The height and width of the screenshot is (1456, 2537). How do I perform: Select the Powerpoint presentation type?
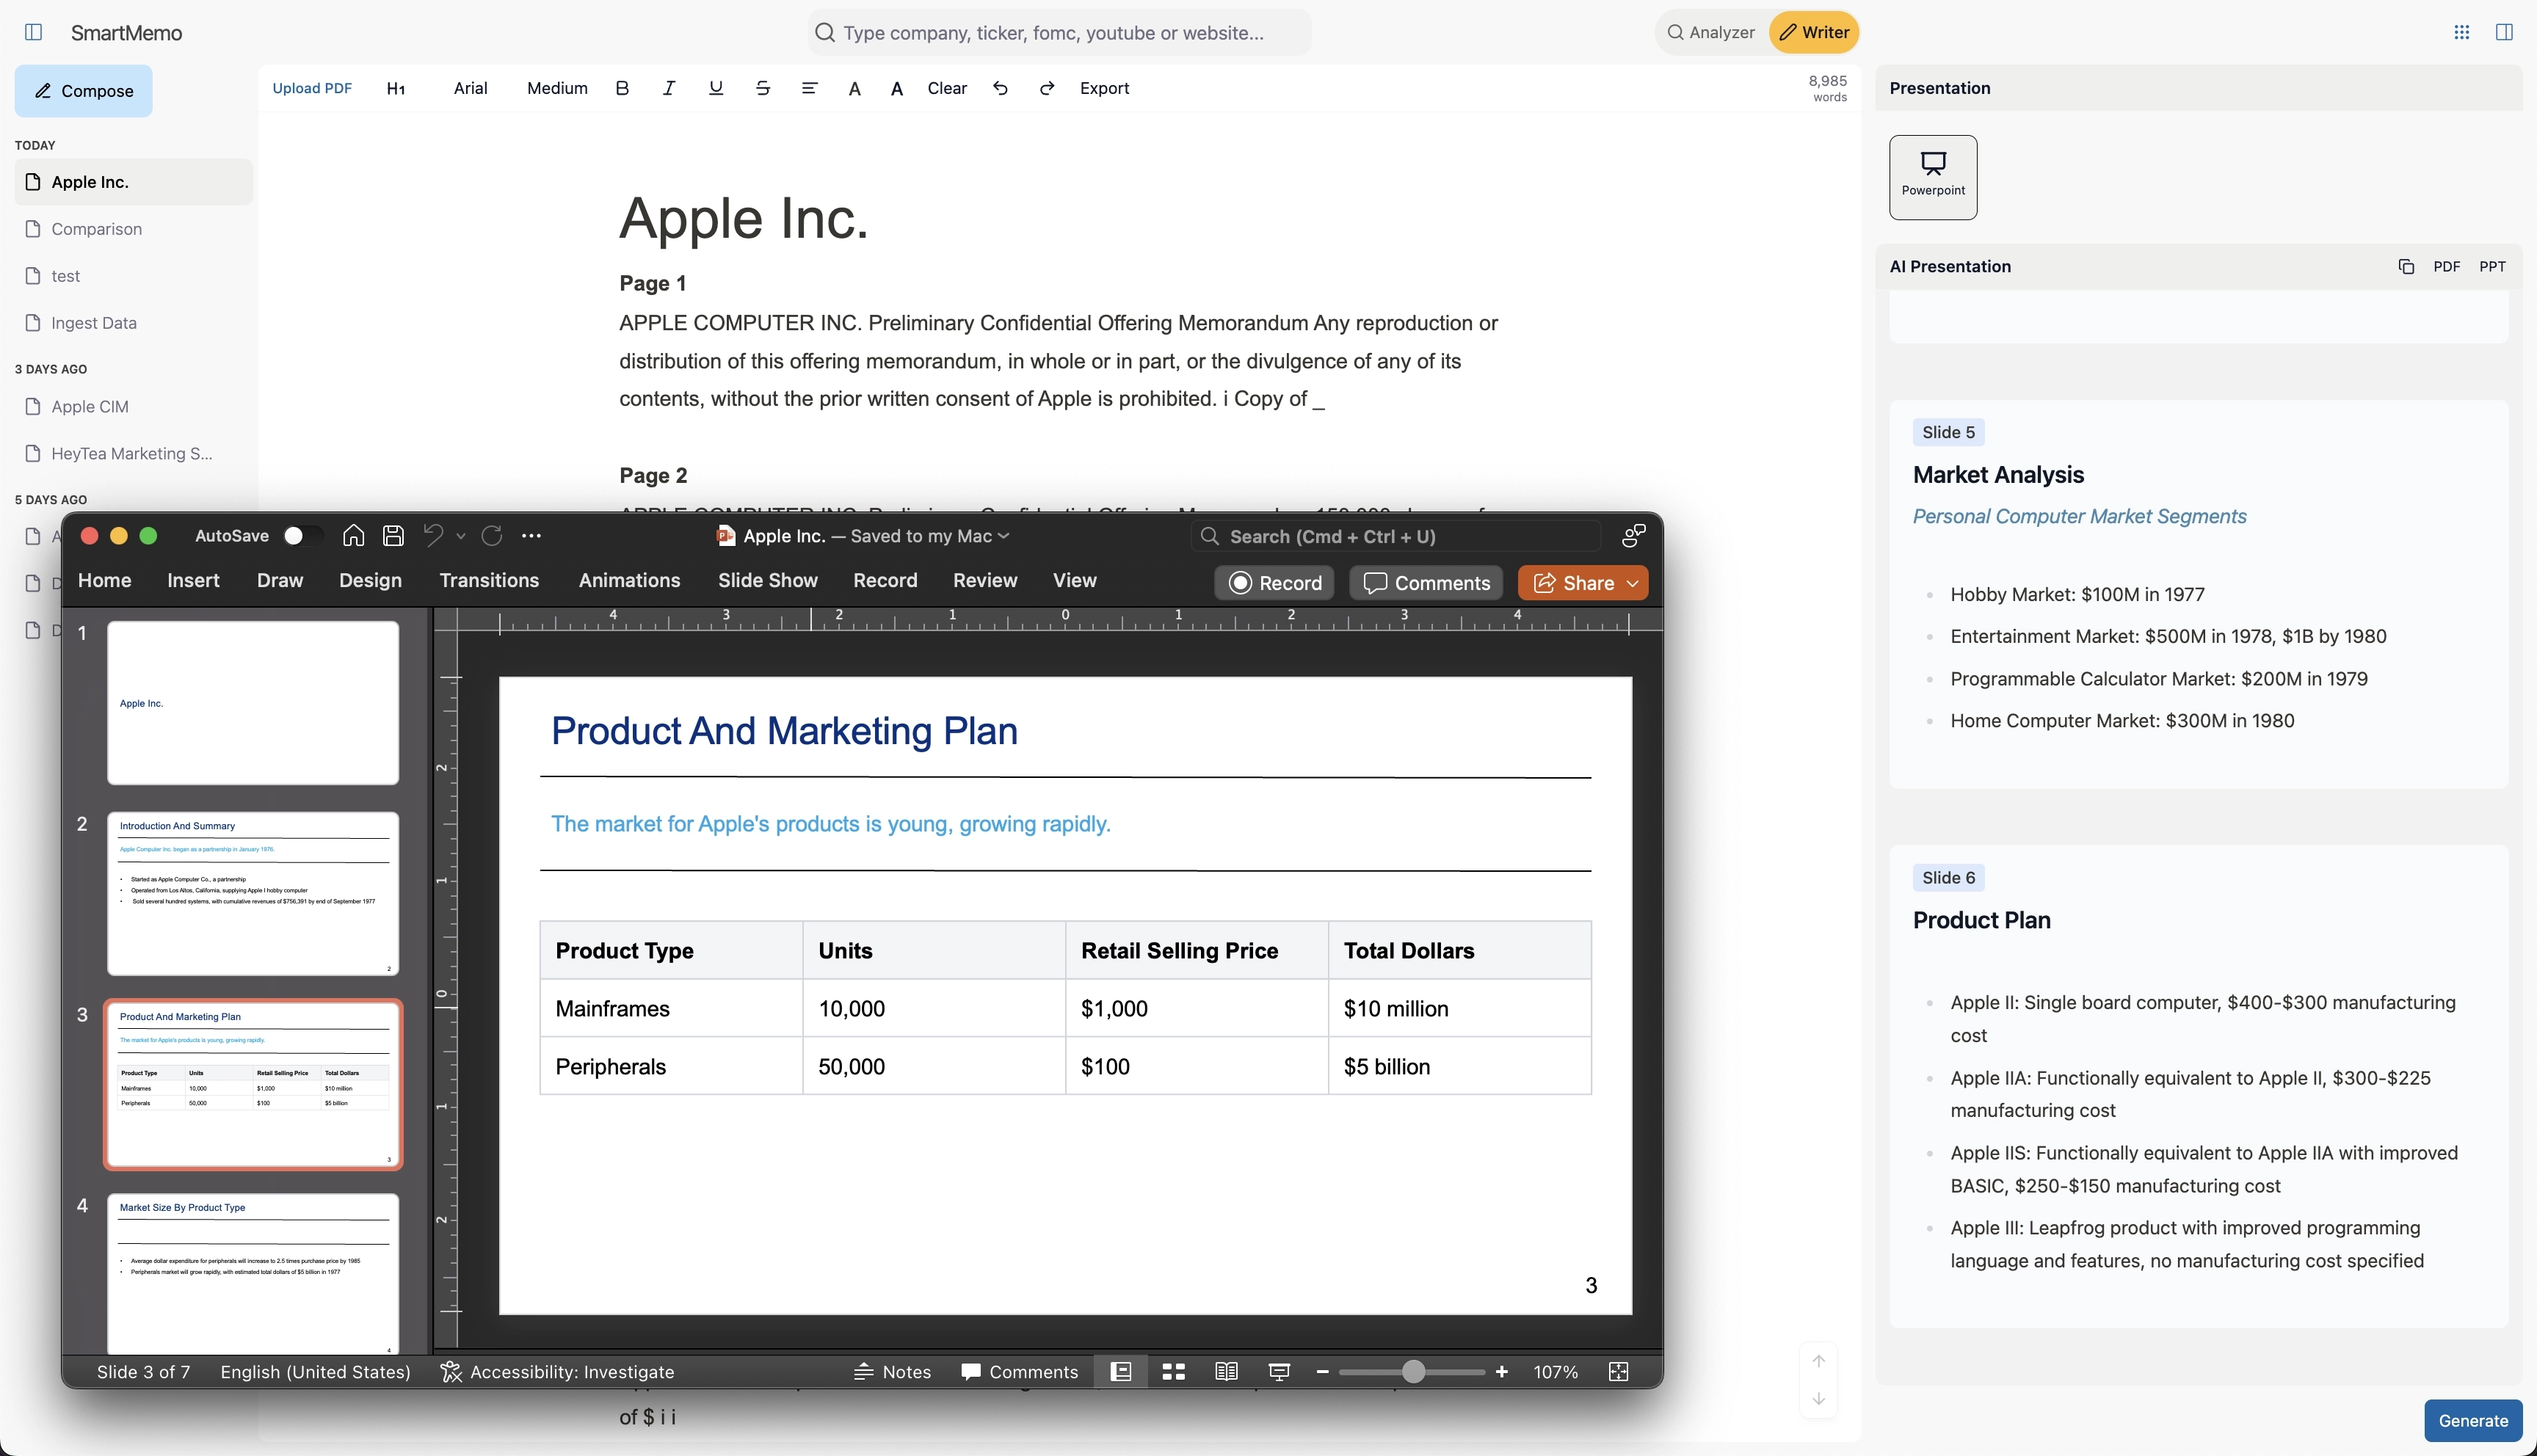[1933, 177]
